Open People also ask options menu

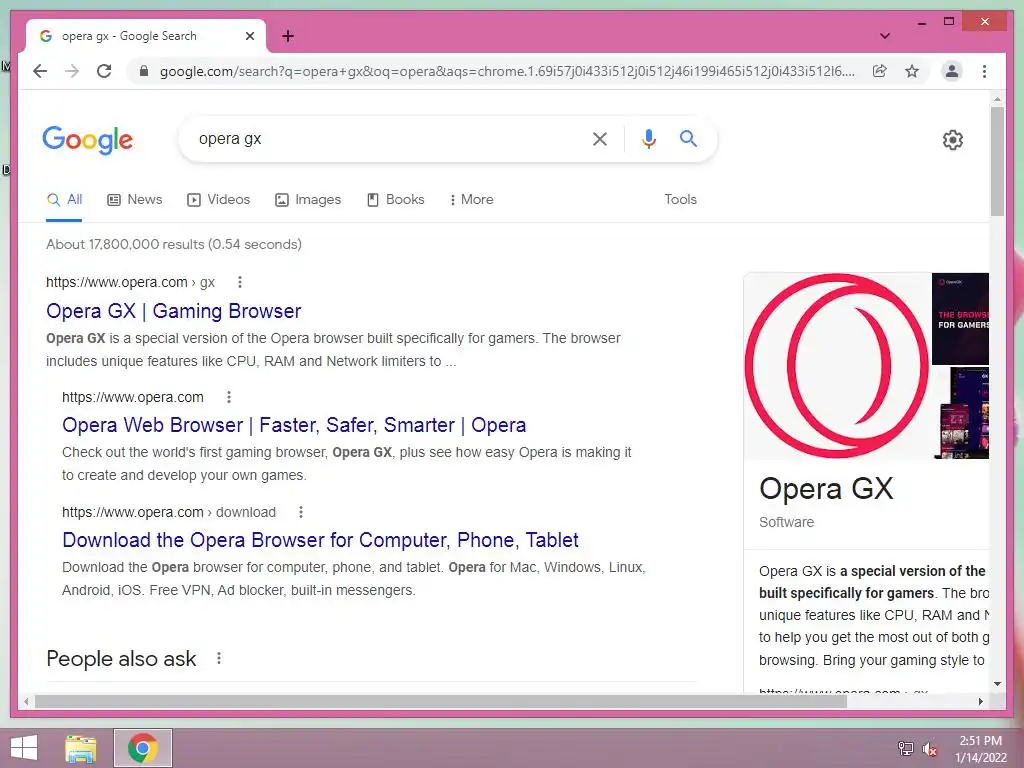tap(219, 658)
